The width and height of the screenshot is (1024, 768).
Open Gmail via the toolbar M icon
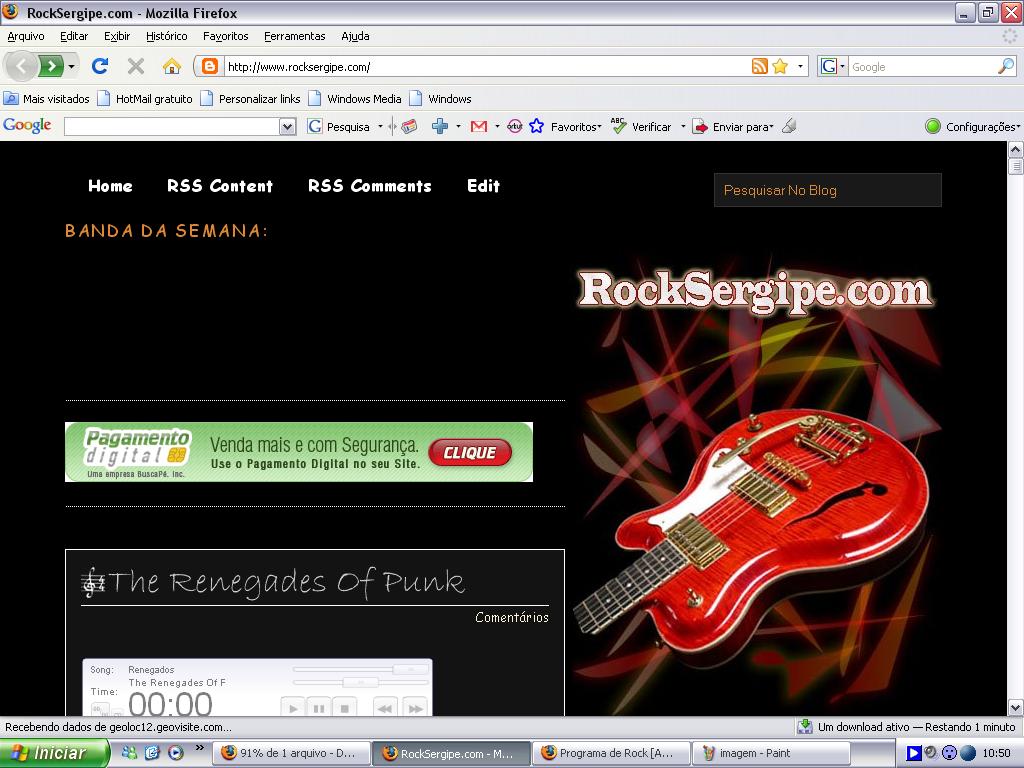pyautogui.click(x=478, y=126)
